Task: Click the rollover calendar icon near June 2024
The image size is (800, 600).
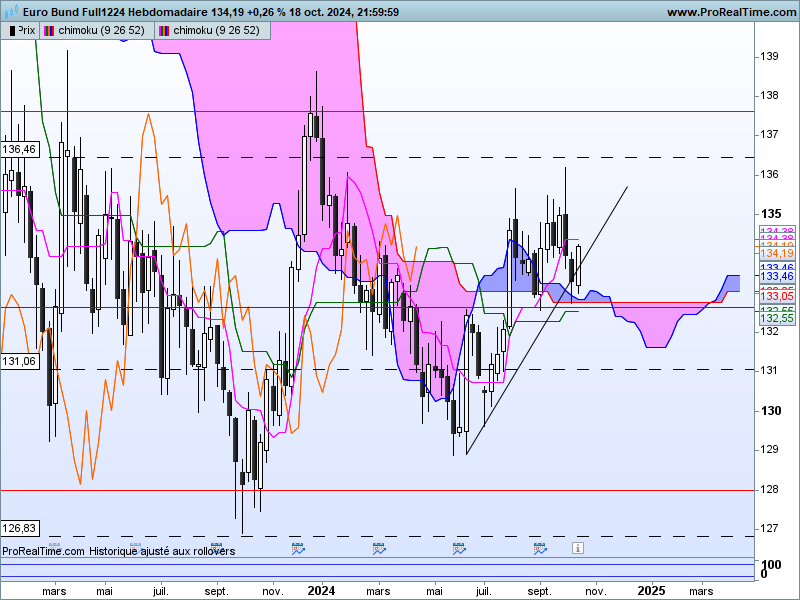Action: 459,549
